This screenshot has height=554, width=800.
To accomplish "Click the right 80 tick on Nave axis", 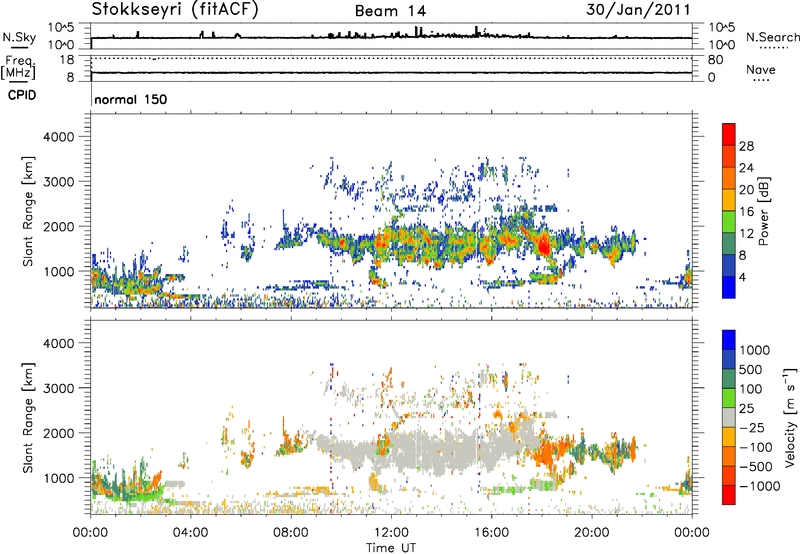I will (715, 60).
